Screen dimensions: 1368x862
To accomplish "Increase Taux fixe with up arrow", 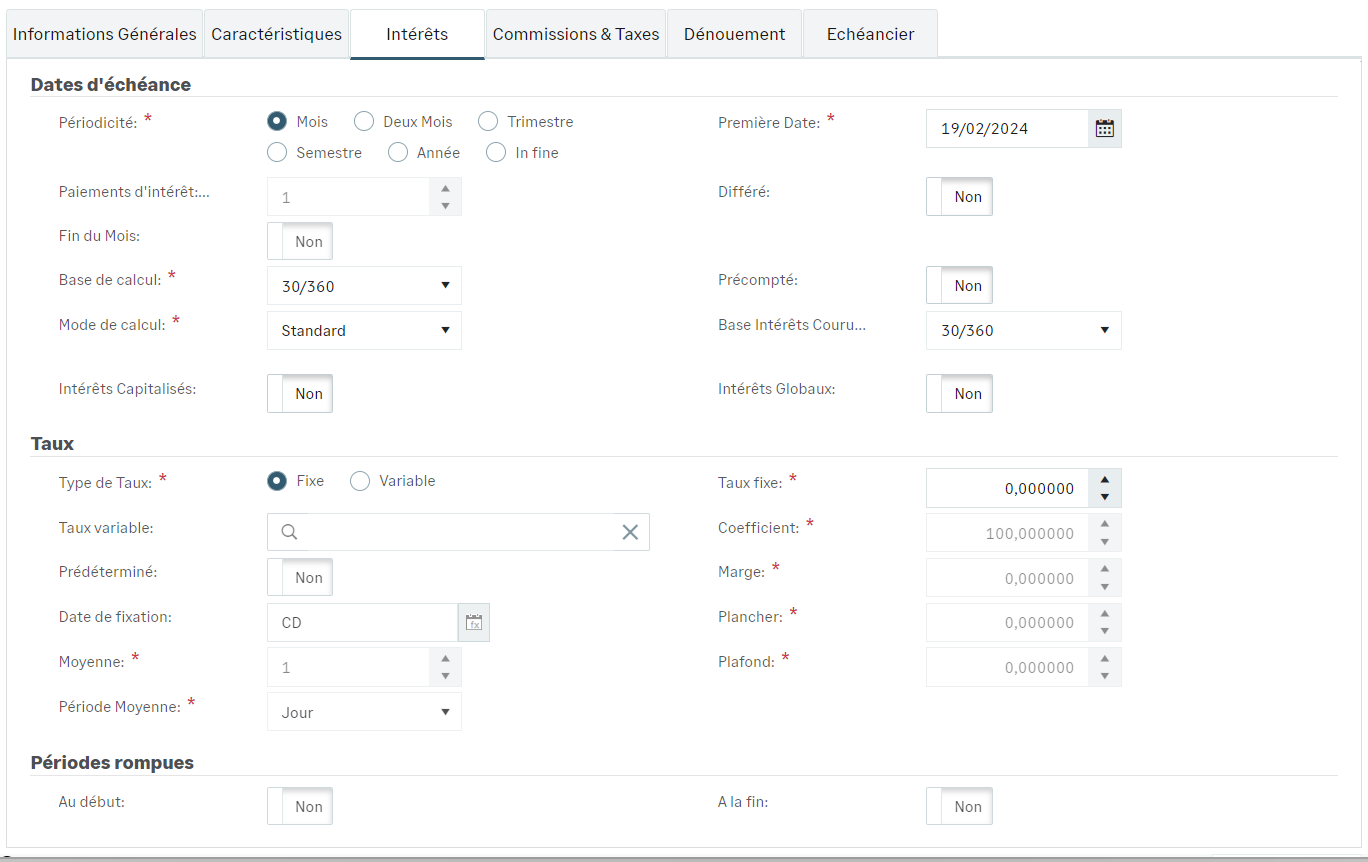I will click(x=1104, y=479).
